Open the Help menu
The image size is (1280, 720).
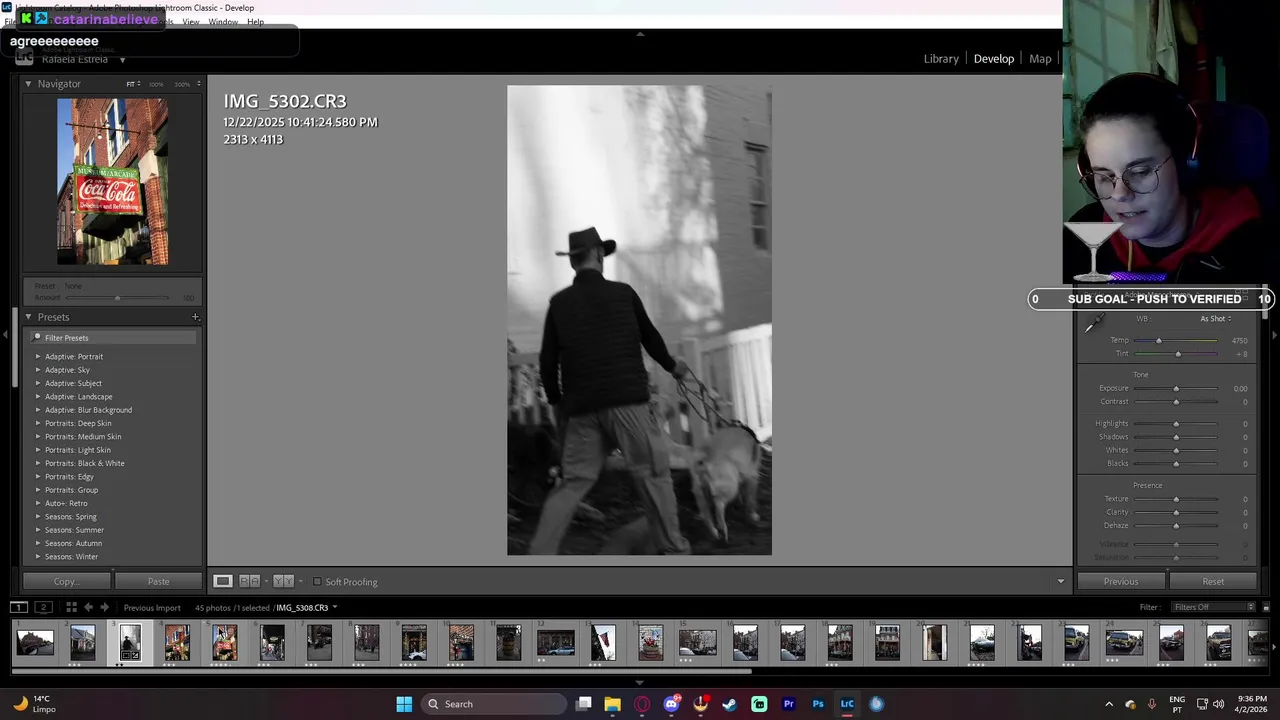pos(256,22)
